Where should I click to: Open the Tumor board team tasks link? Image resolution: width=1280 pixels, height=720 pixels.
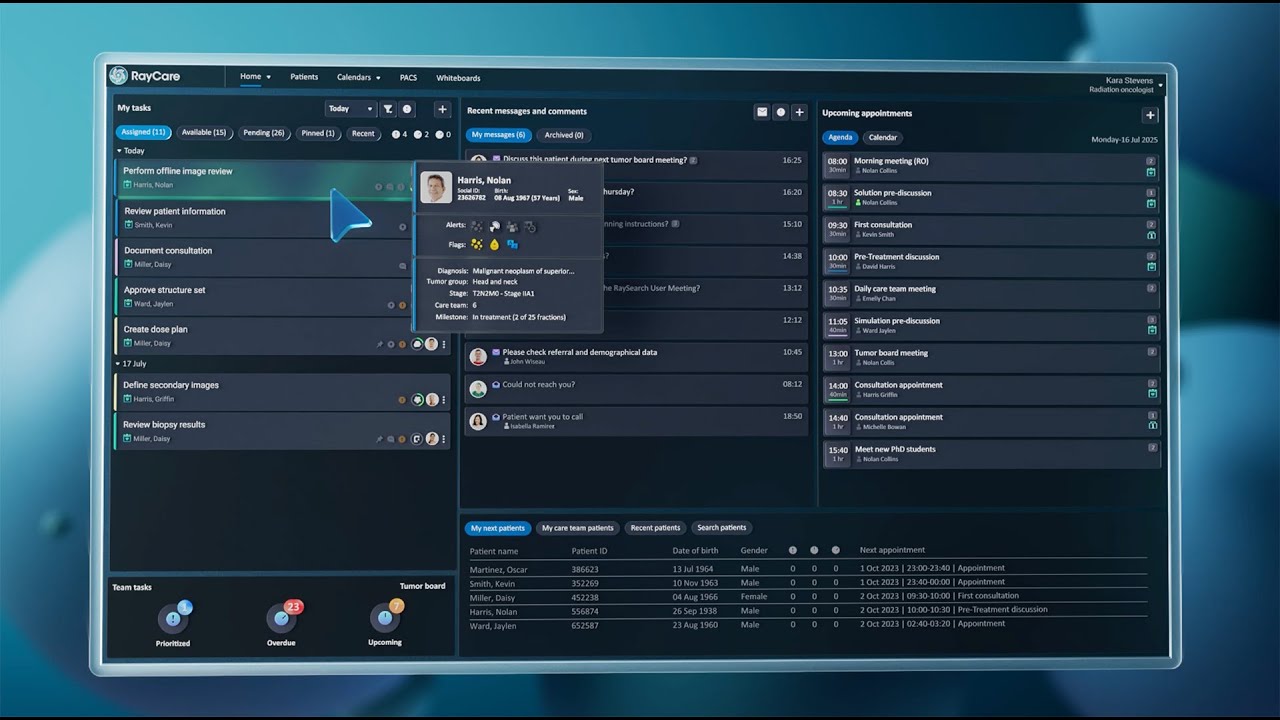[422, 587]
